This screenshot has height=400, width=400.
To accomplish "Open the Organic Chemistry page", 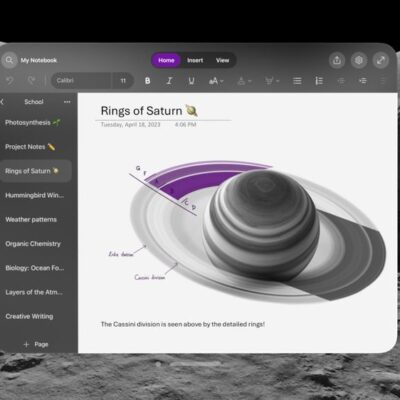I will (x=36, y=244).
